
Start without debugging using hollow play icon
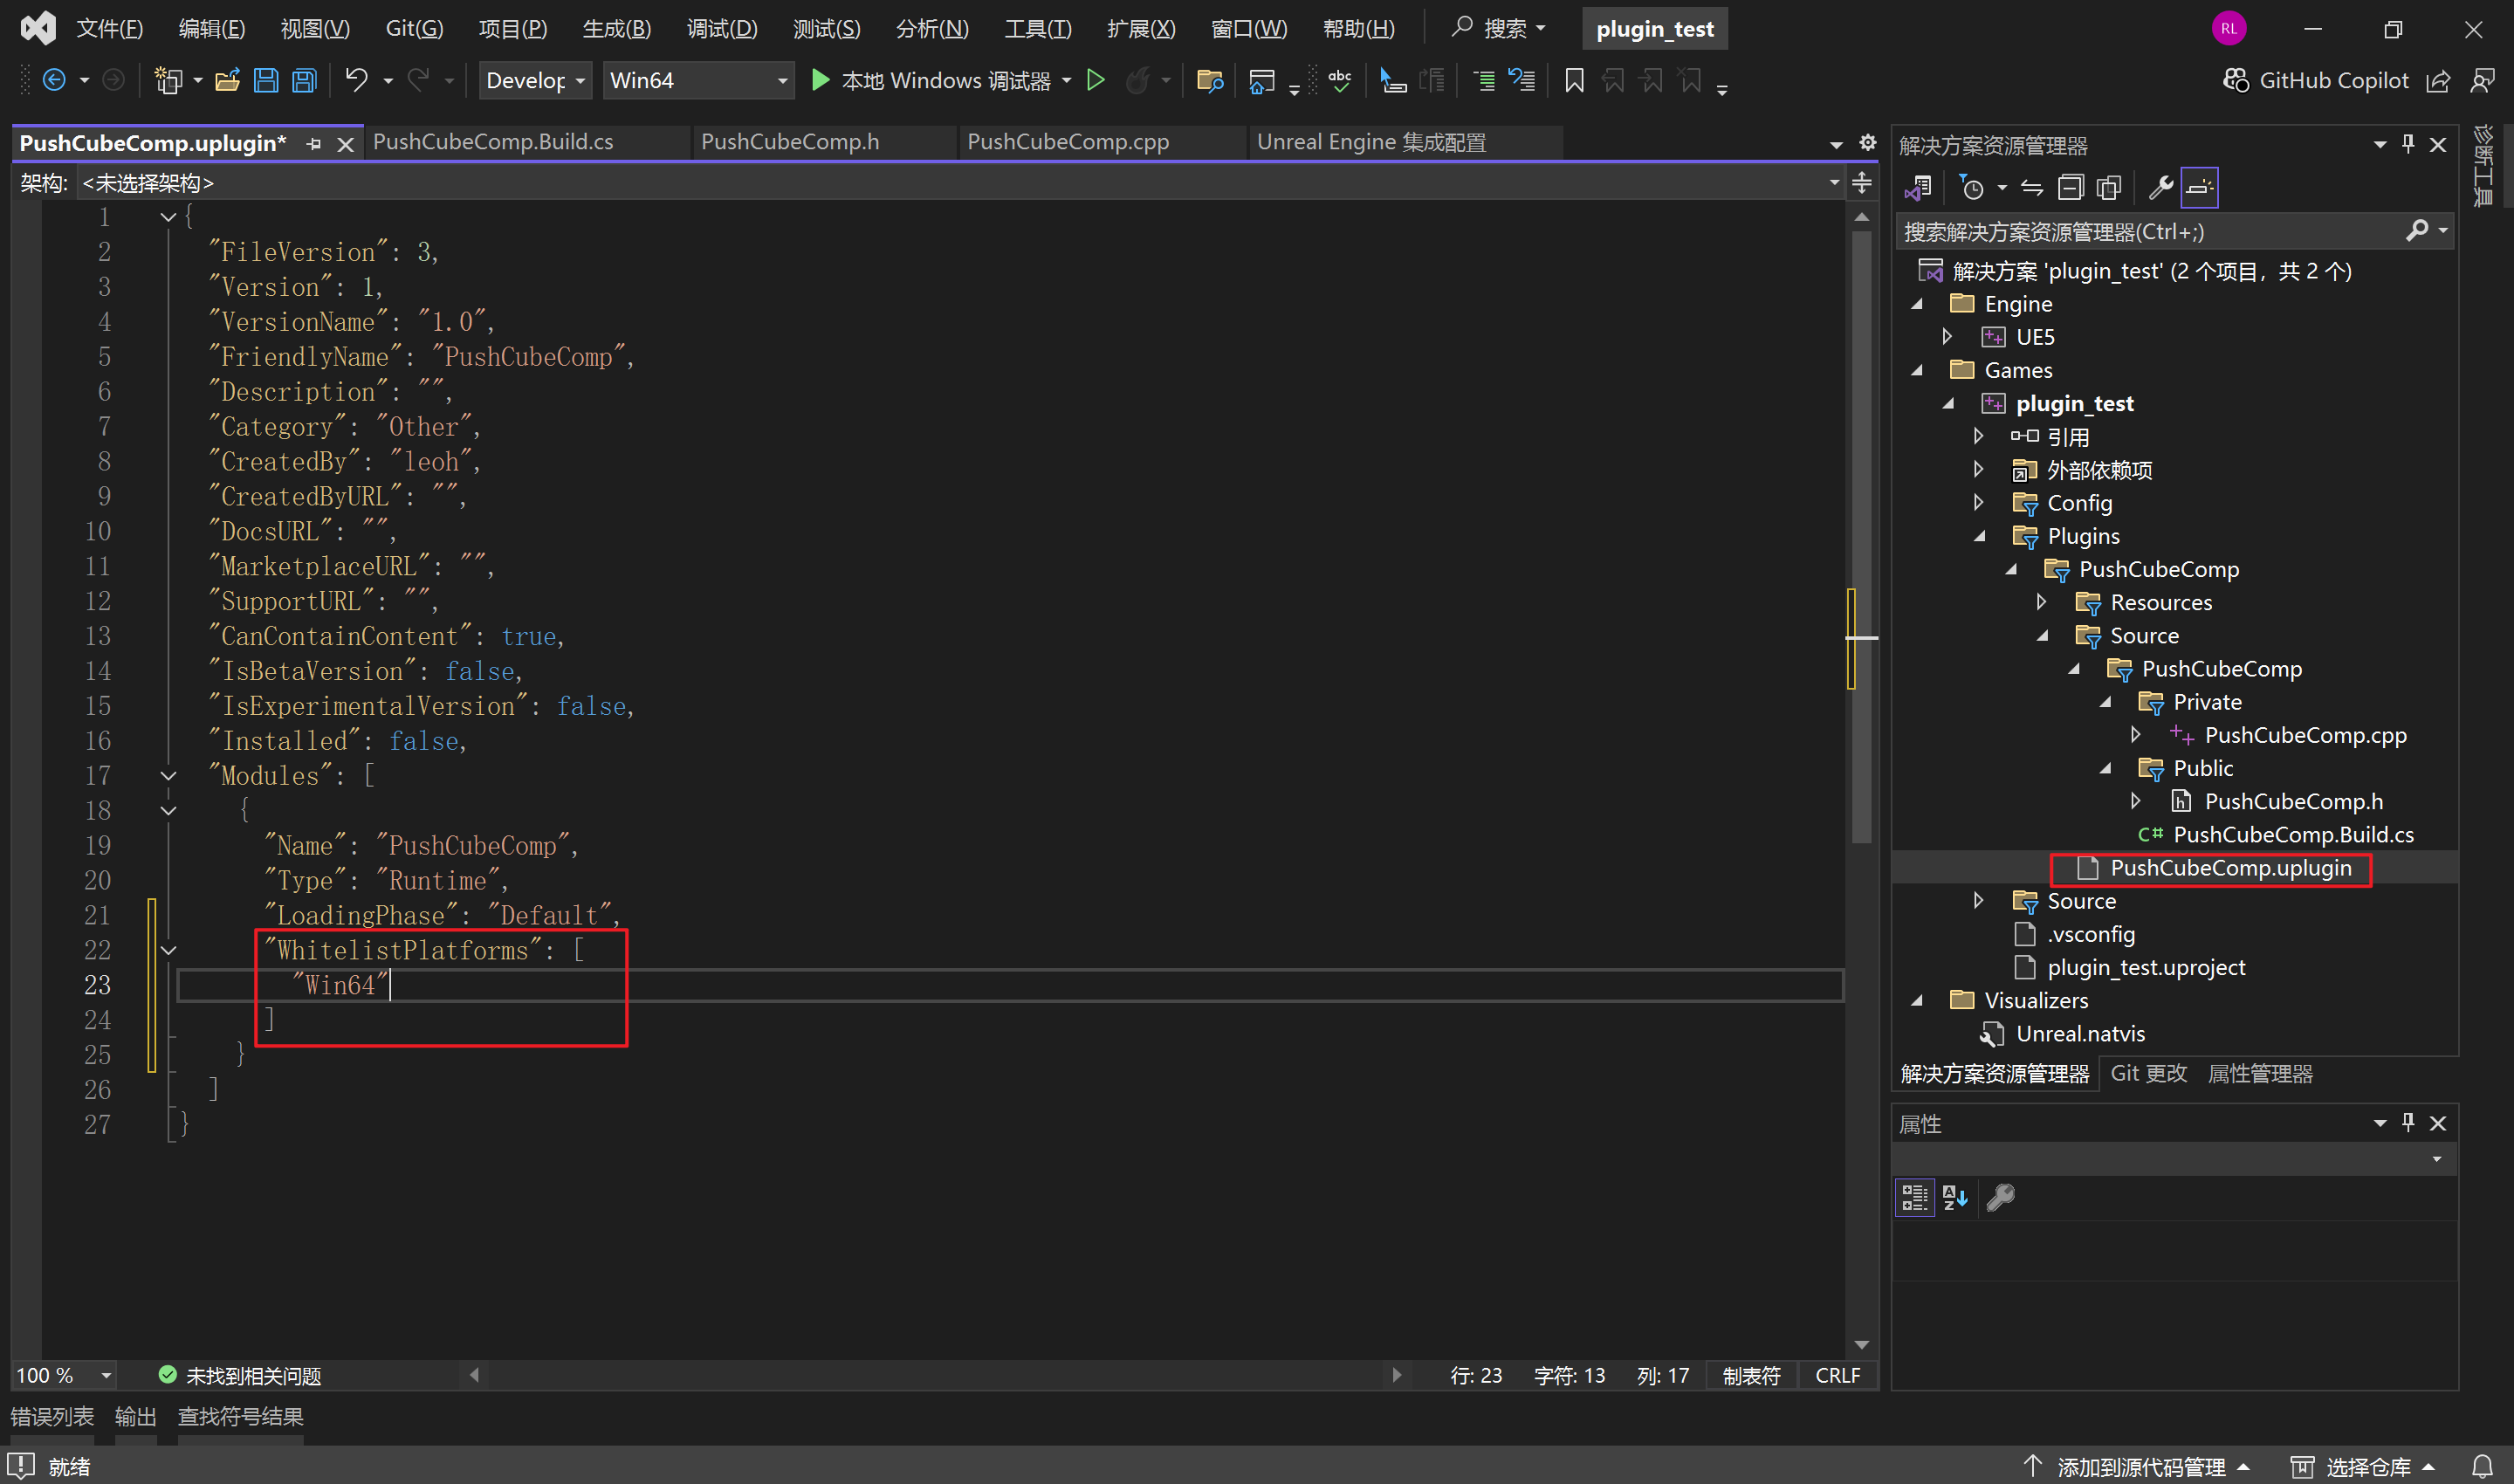1096,80
